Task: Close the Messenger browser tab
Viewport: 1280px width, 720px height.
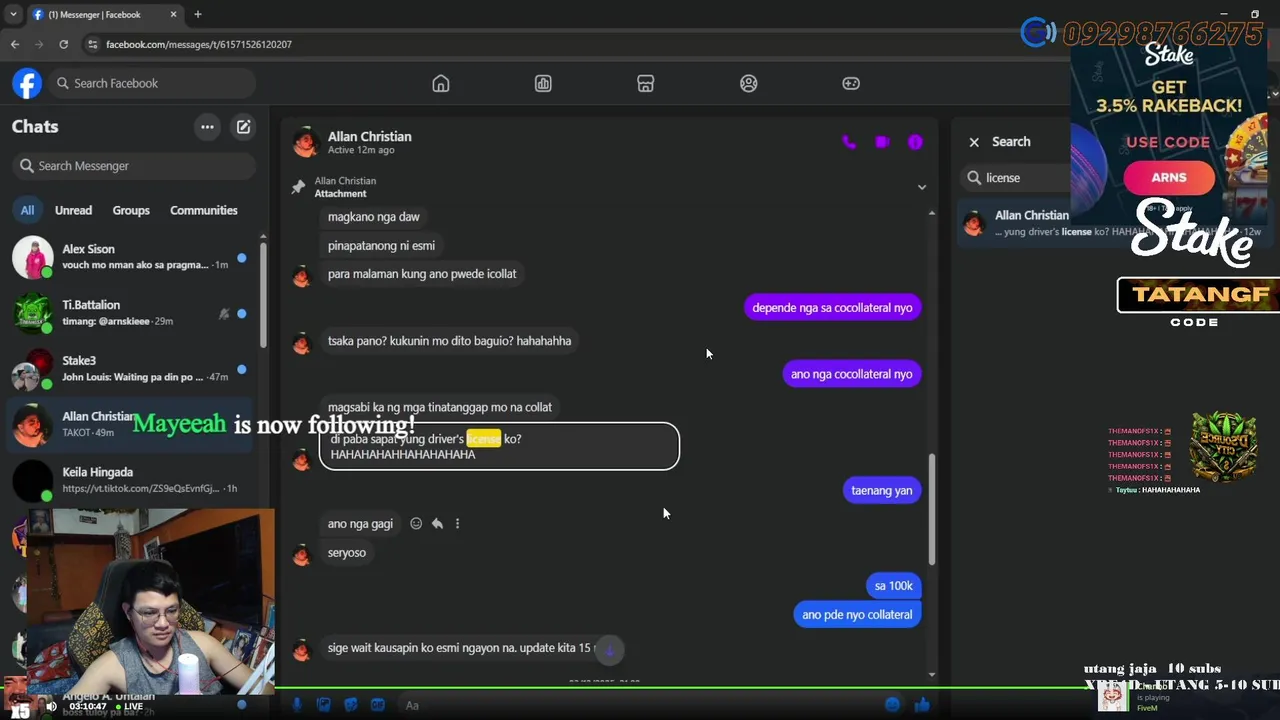Action: 173,14
